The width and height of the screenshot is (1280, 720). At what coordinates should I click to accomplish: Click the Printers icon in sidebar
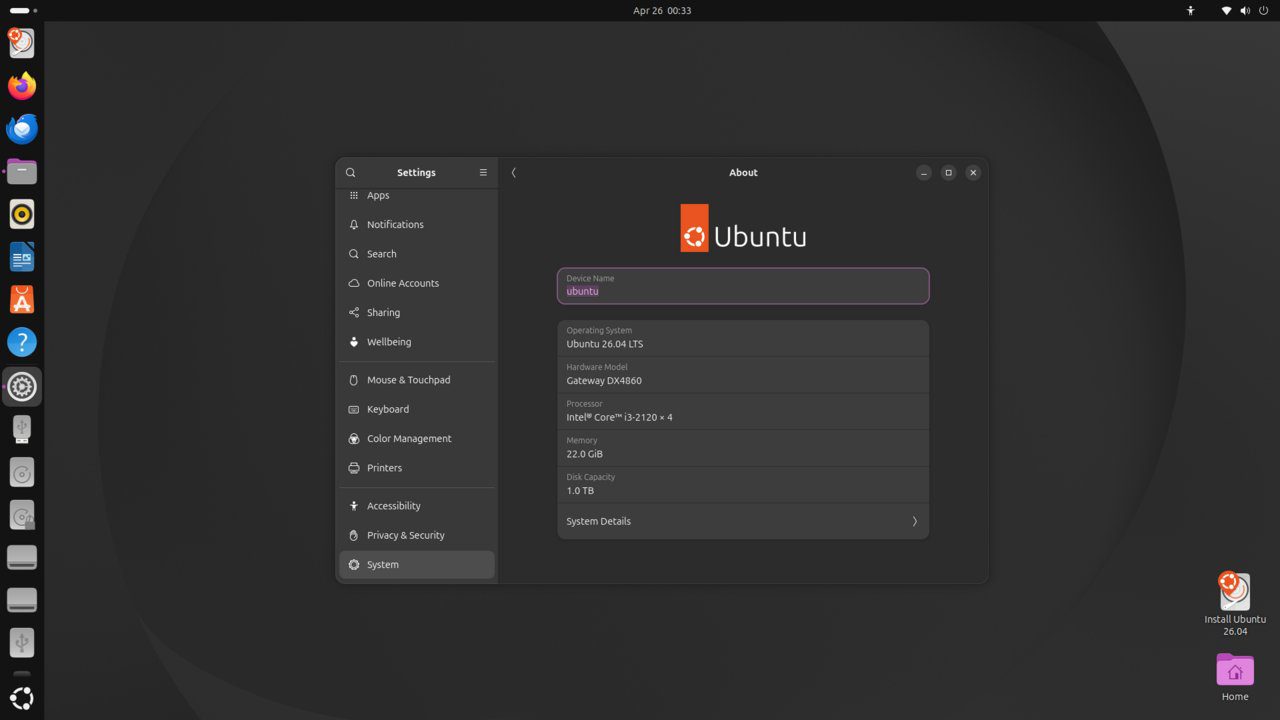coord(354,468)
